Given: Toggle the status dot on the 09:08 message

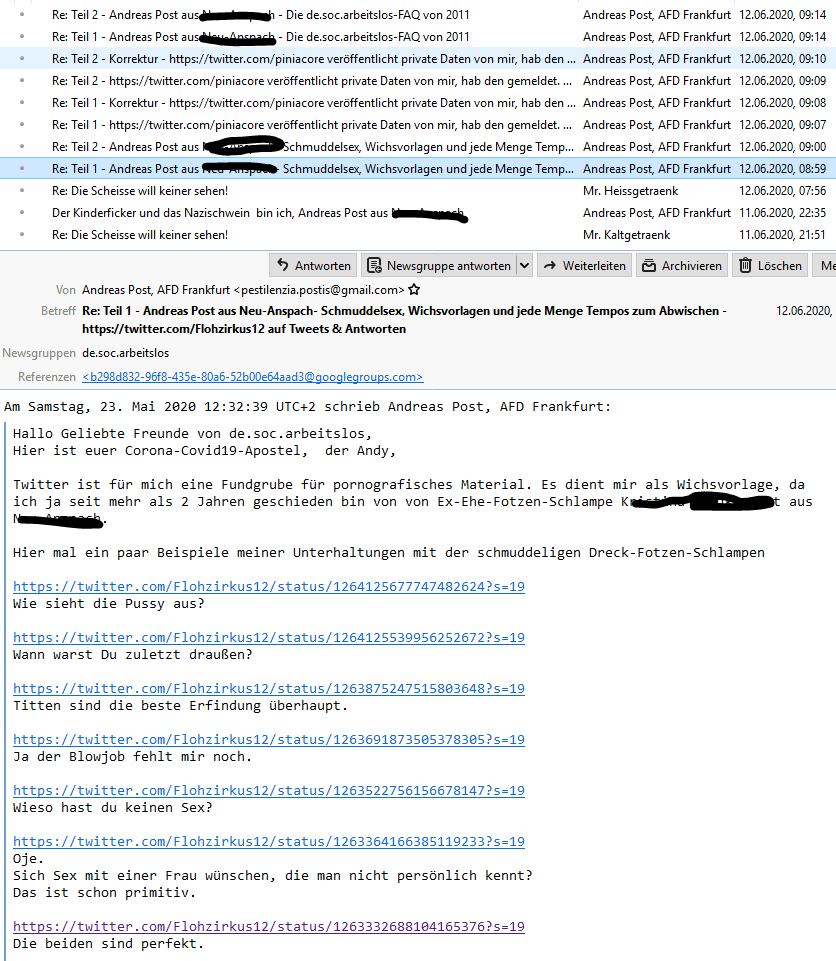Looking at the screenshot, I should 22,103.
